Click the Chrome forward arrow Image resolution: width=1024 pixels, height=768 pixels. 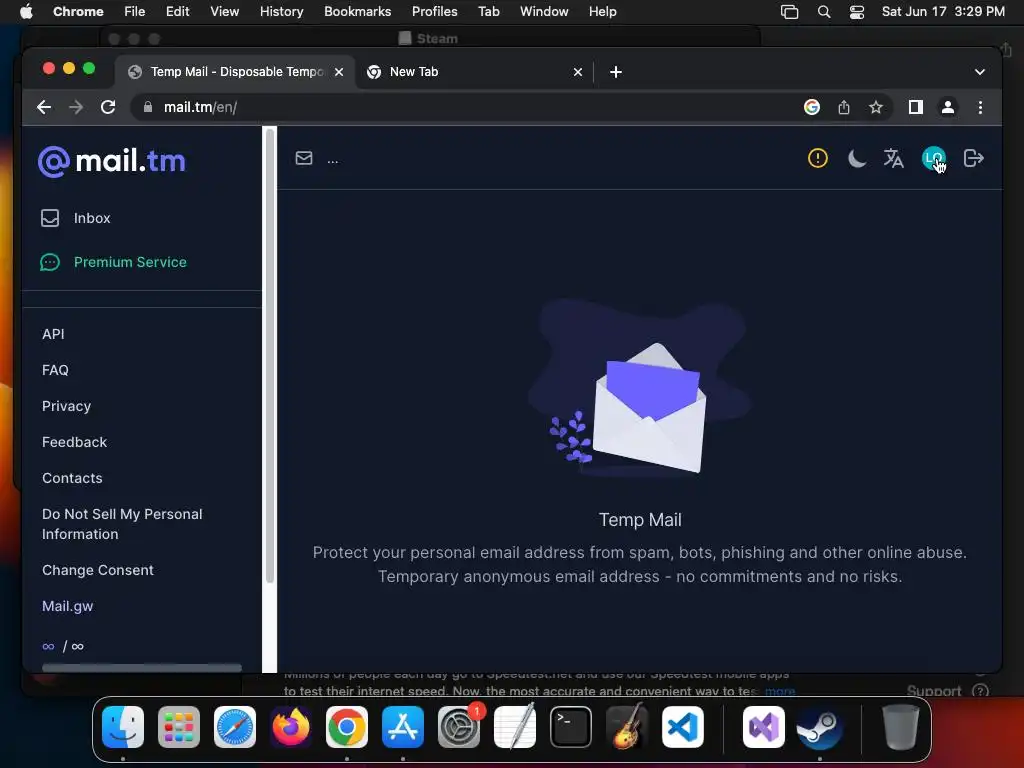pyautogui.click(x=76, y=107)
